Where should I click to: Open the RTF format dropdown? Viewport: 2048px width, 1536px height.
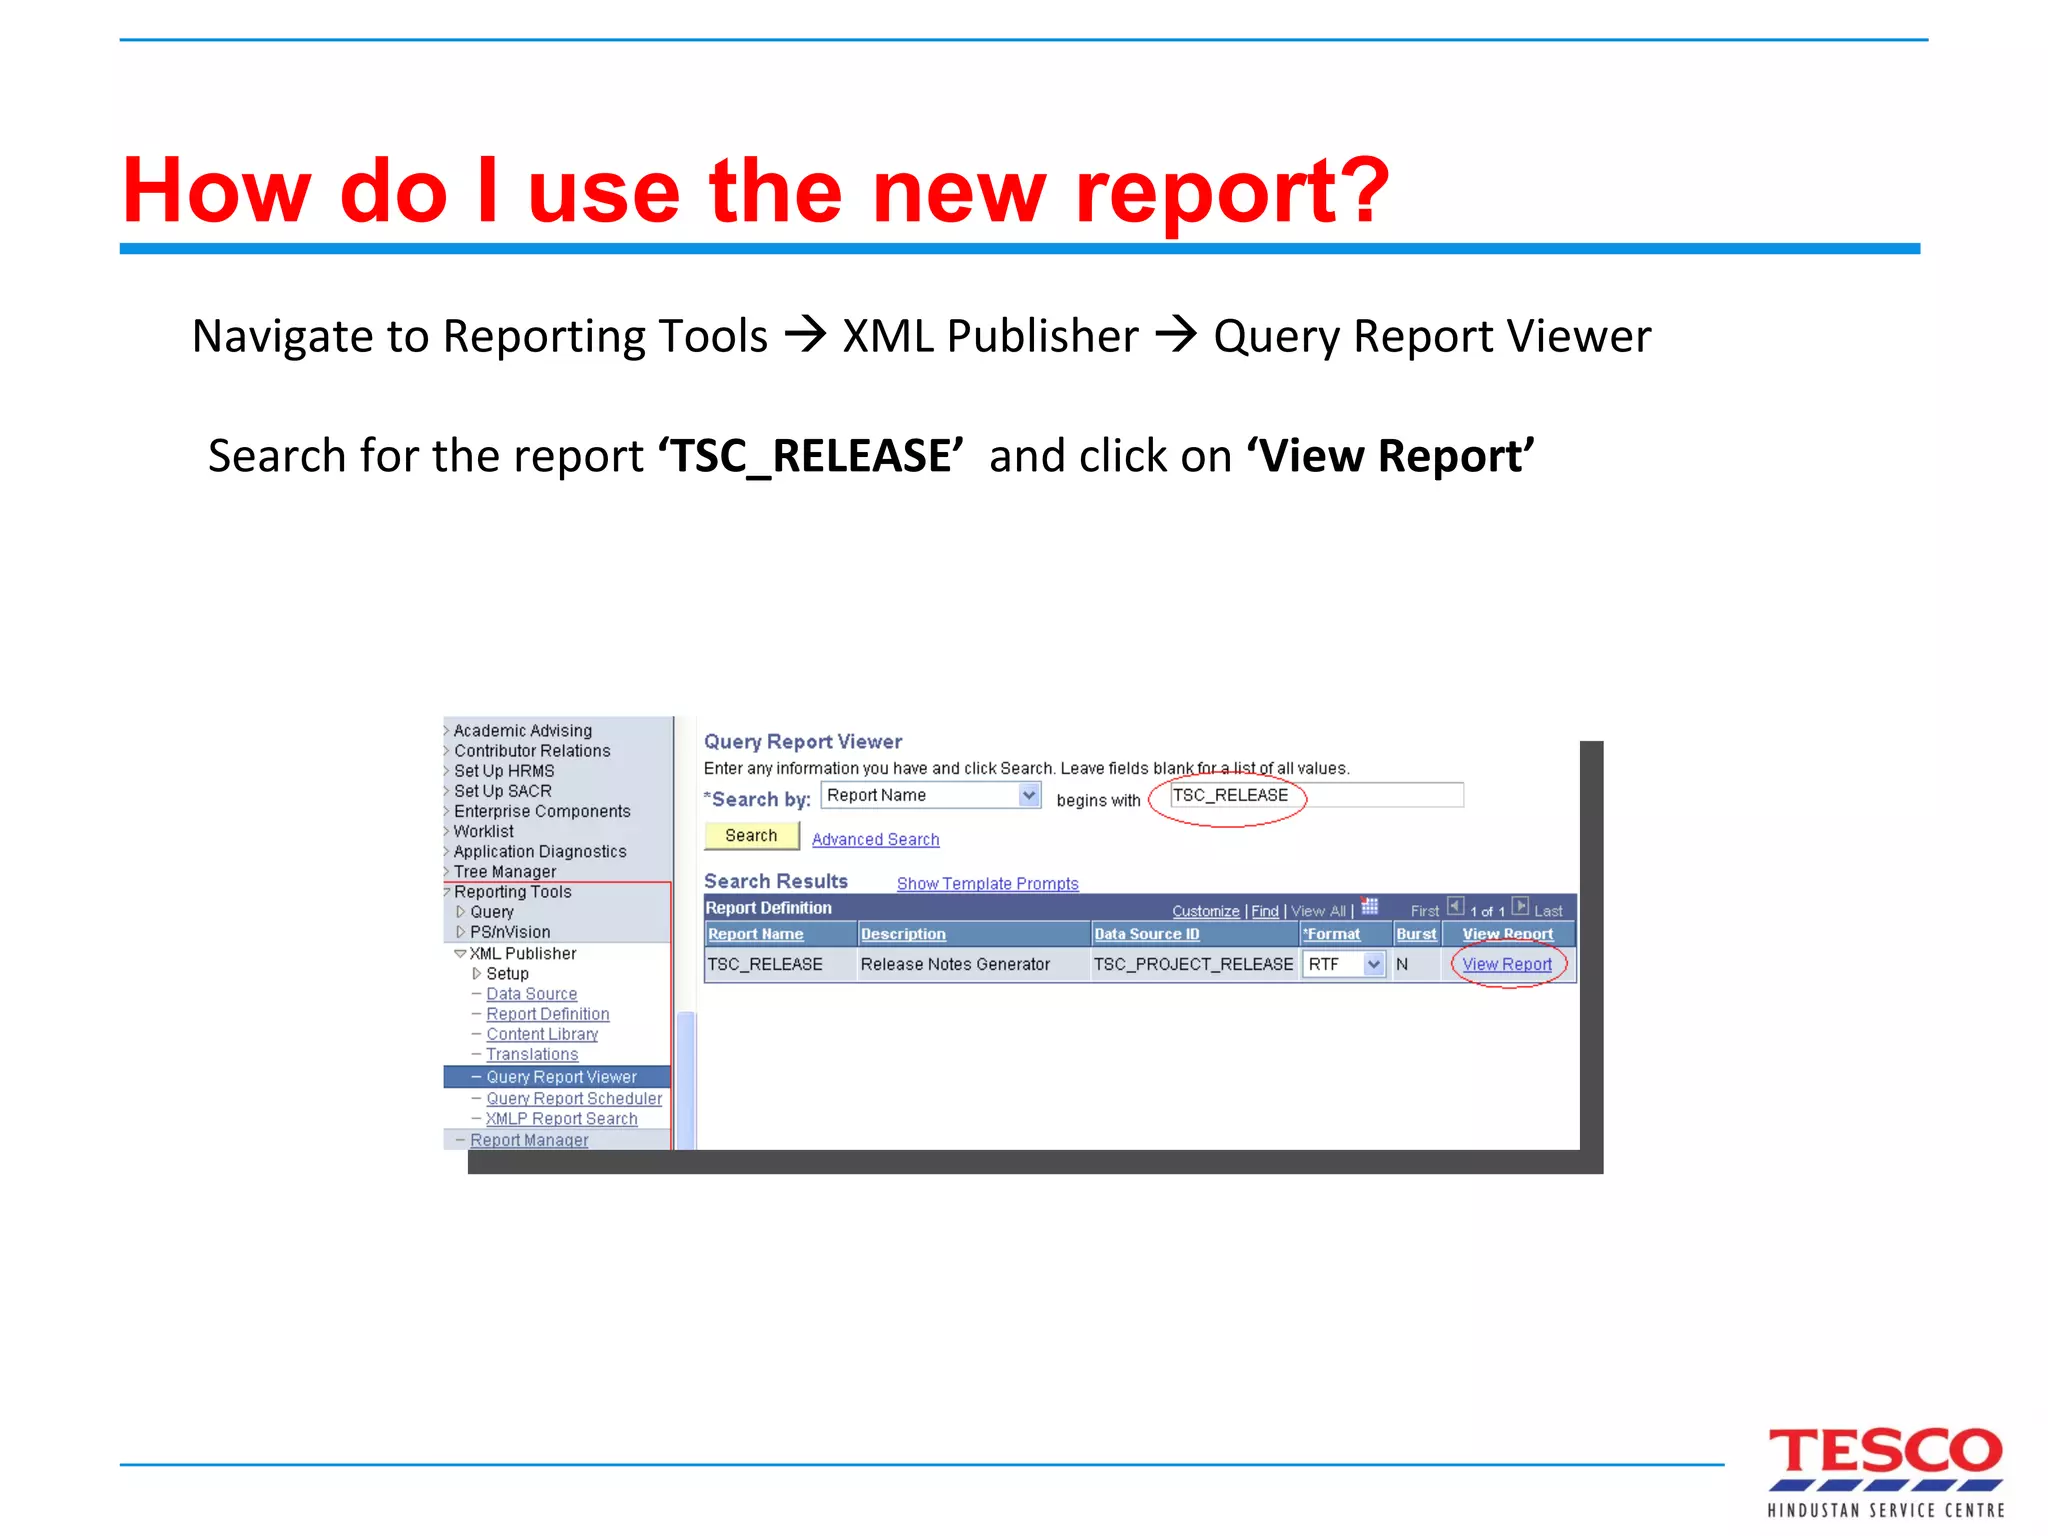click(1344, 964)
